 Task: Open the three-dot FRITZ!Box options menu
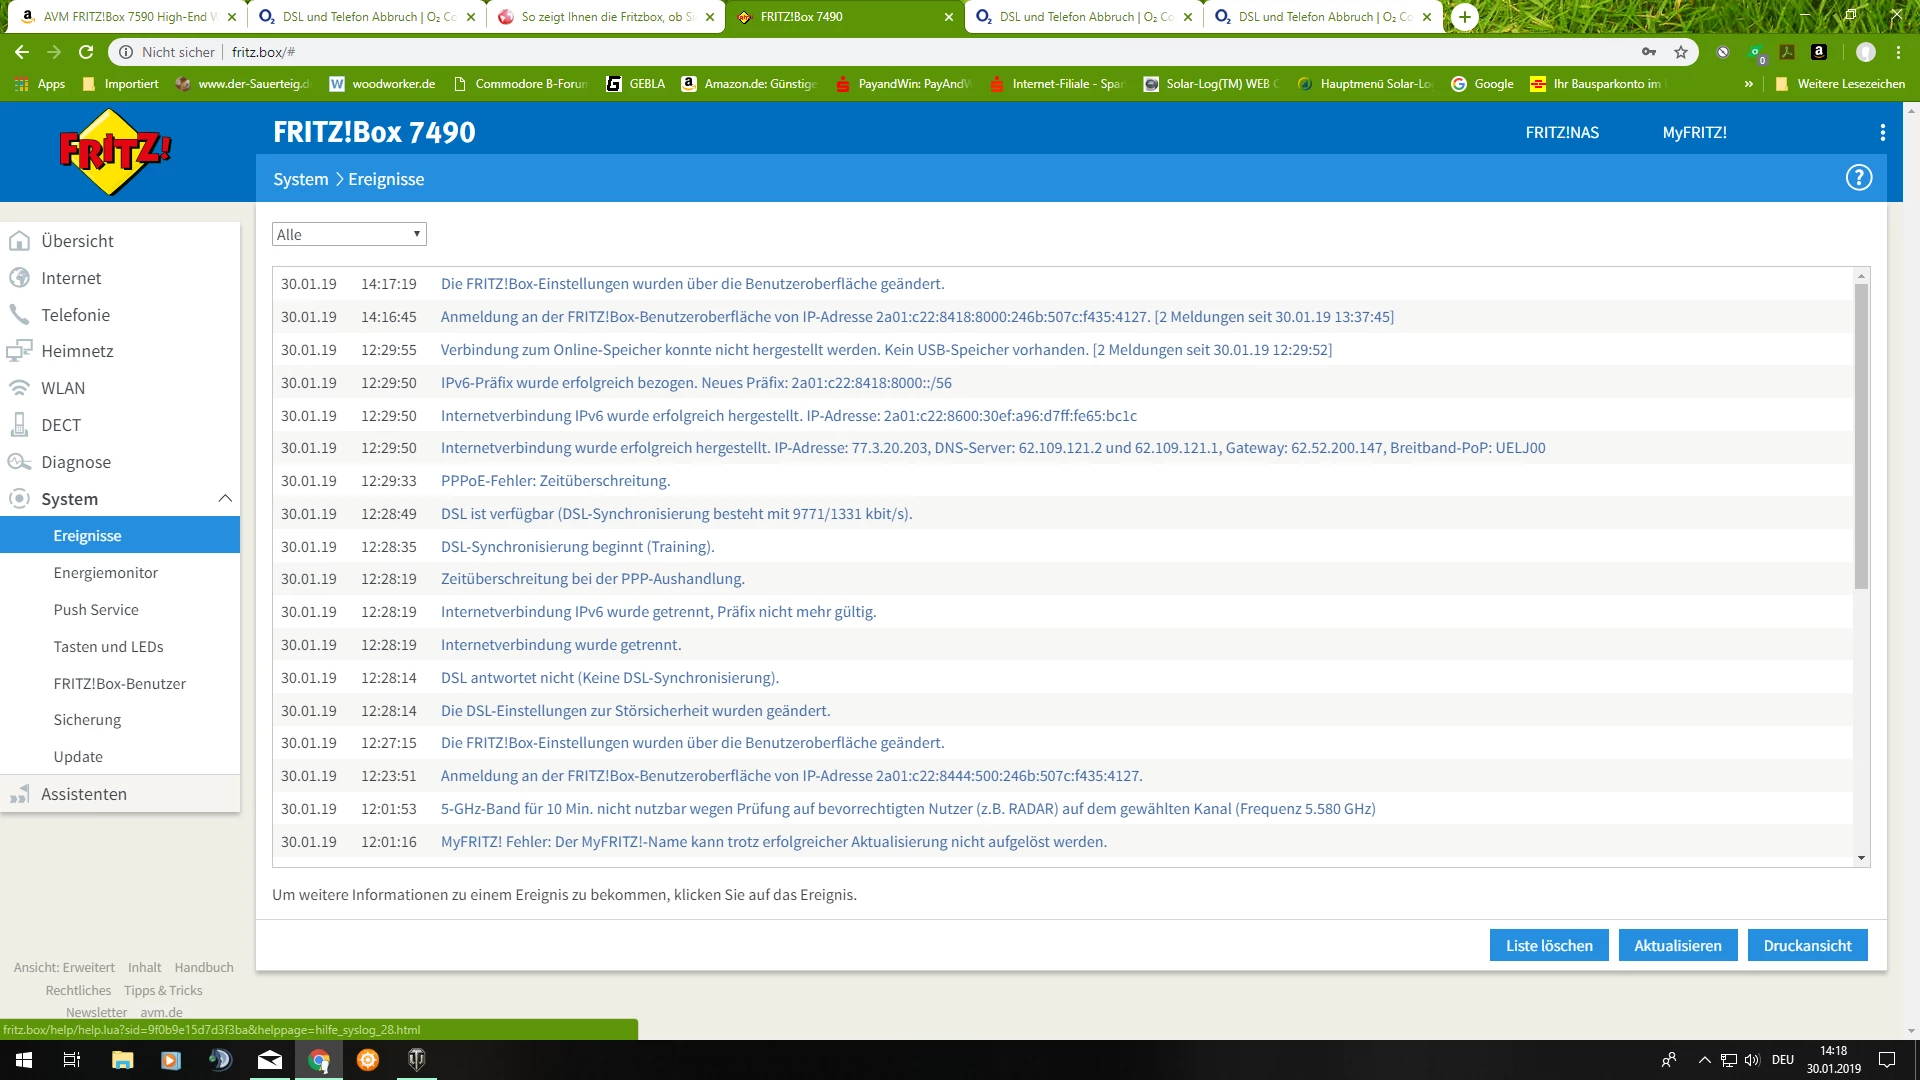tap(1882, 132)
